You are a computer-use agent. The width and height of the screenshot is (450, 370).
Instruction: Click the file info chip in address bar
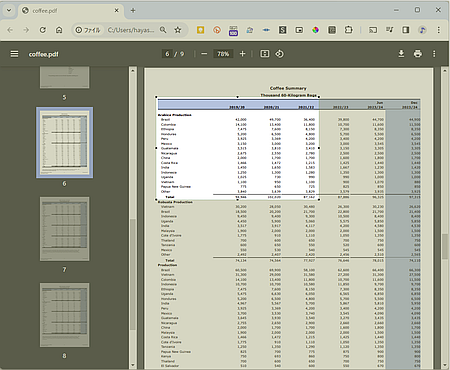coord(88,30)
